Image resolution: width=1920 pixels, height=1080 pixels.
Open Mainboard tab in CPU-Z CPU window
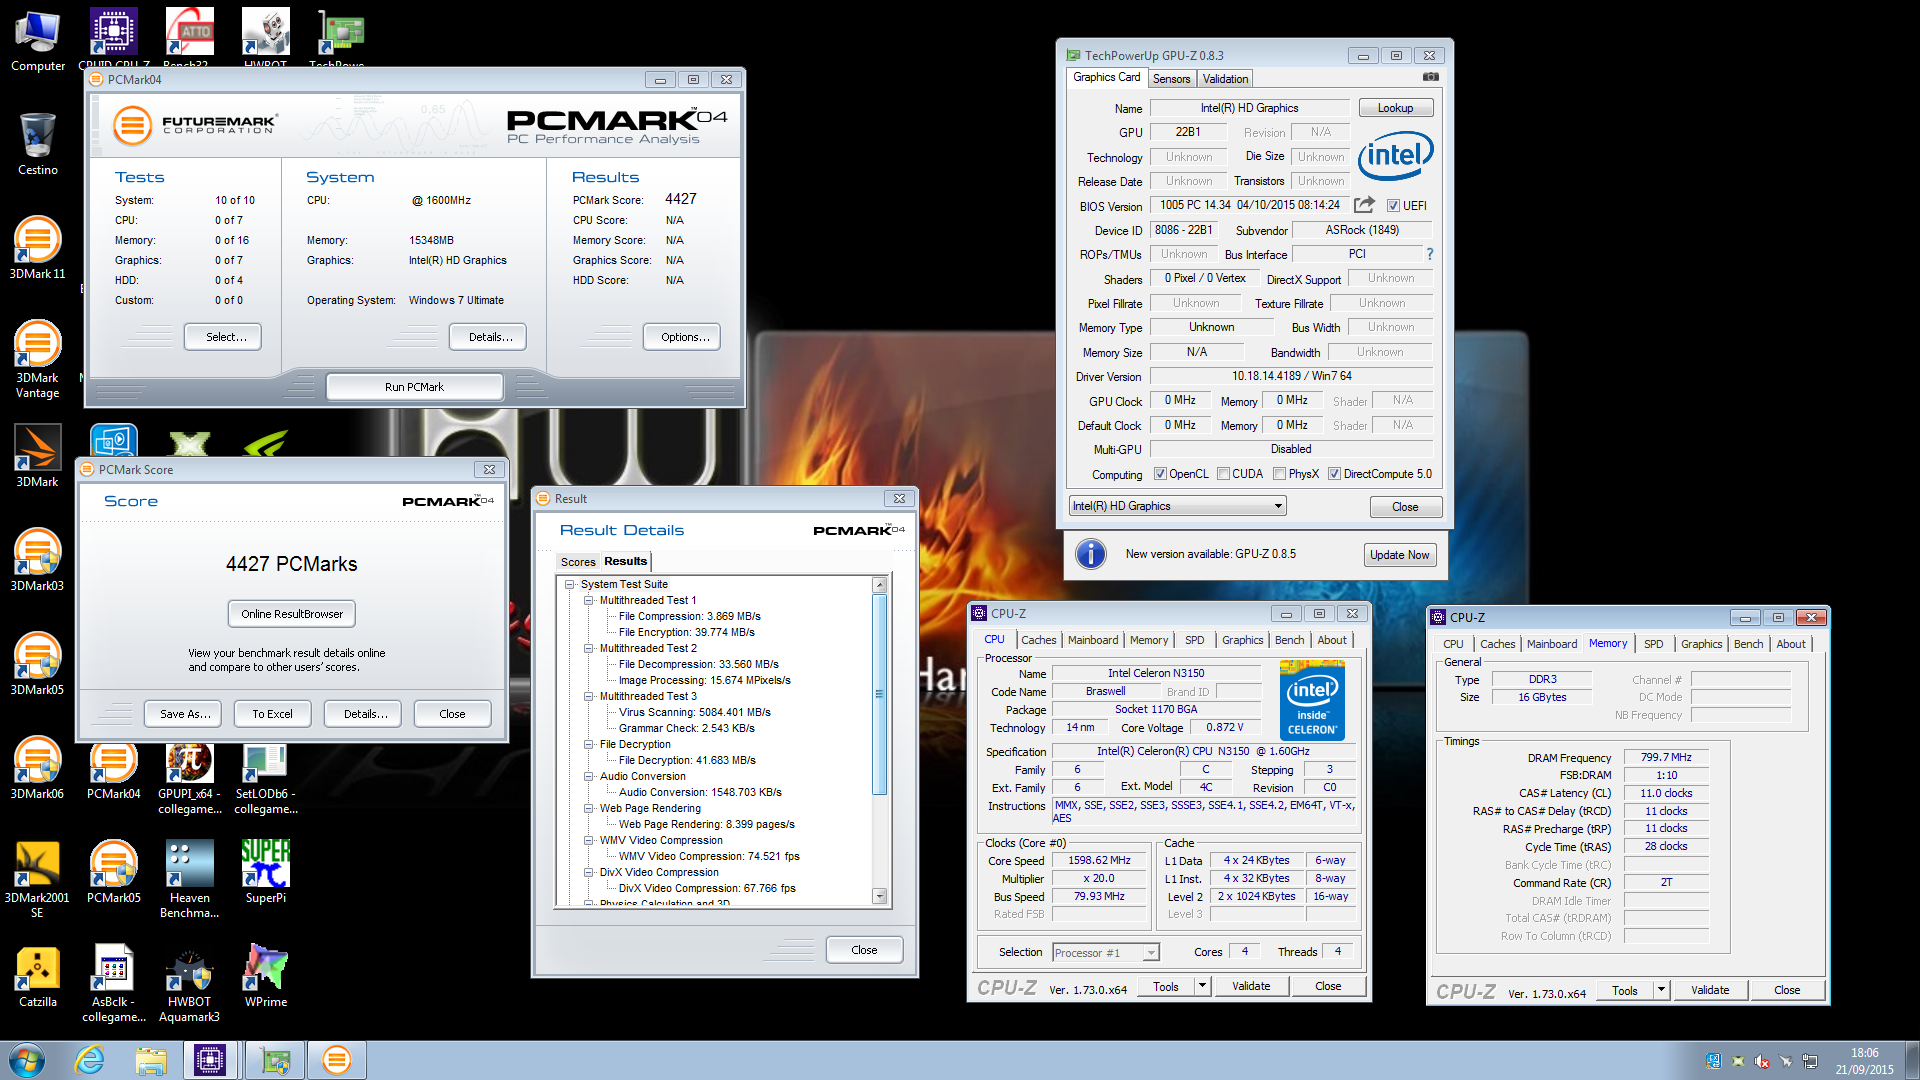pos(1093,640)
